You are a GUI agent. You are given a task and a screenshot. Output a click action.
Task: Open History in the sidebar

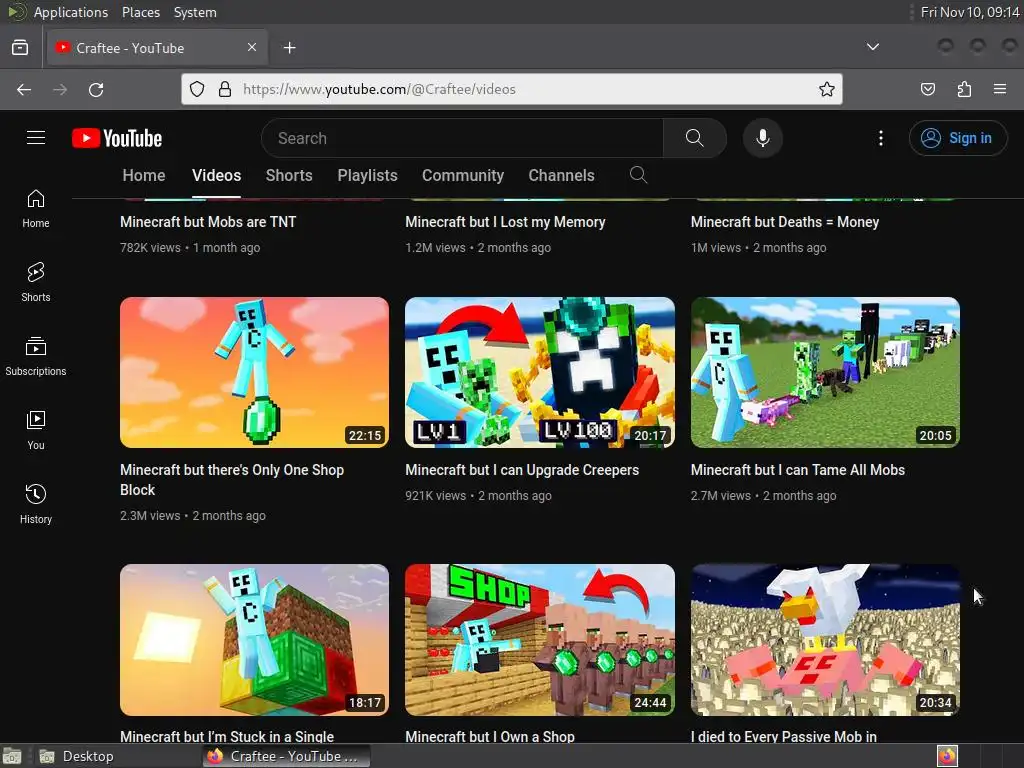coord(35,504)
